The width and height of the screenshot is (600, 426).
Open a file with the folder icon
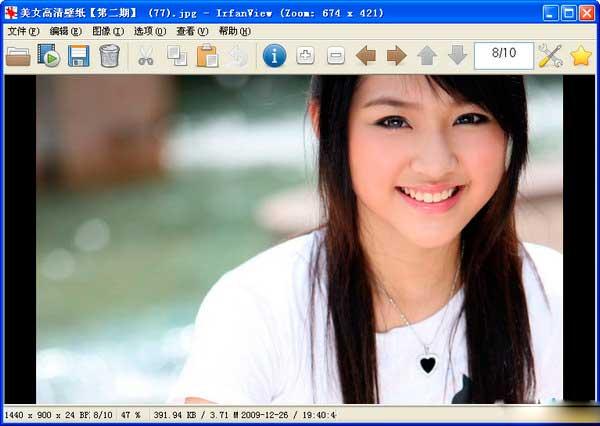(18, 56)
